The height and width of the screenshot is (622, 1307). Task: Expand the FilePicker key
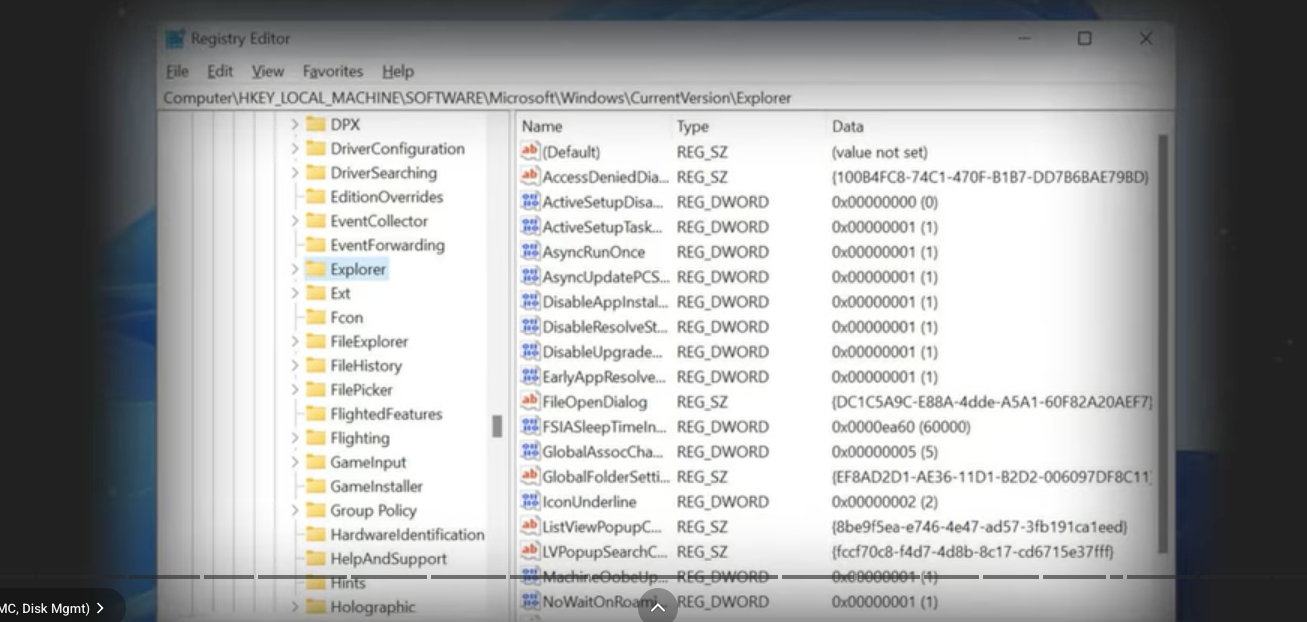click(x=294, y=390)
